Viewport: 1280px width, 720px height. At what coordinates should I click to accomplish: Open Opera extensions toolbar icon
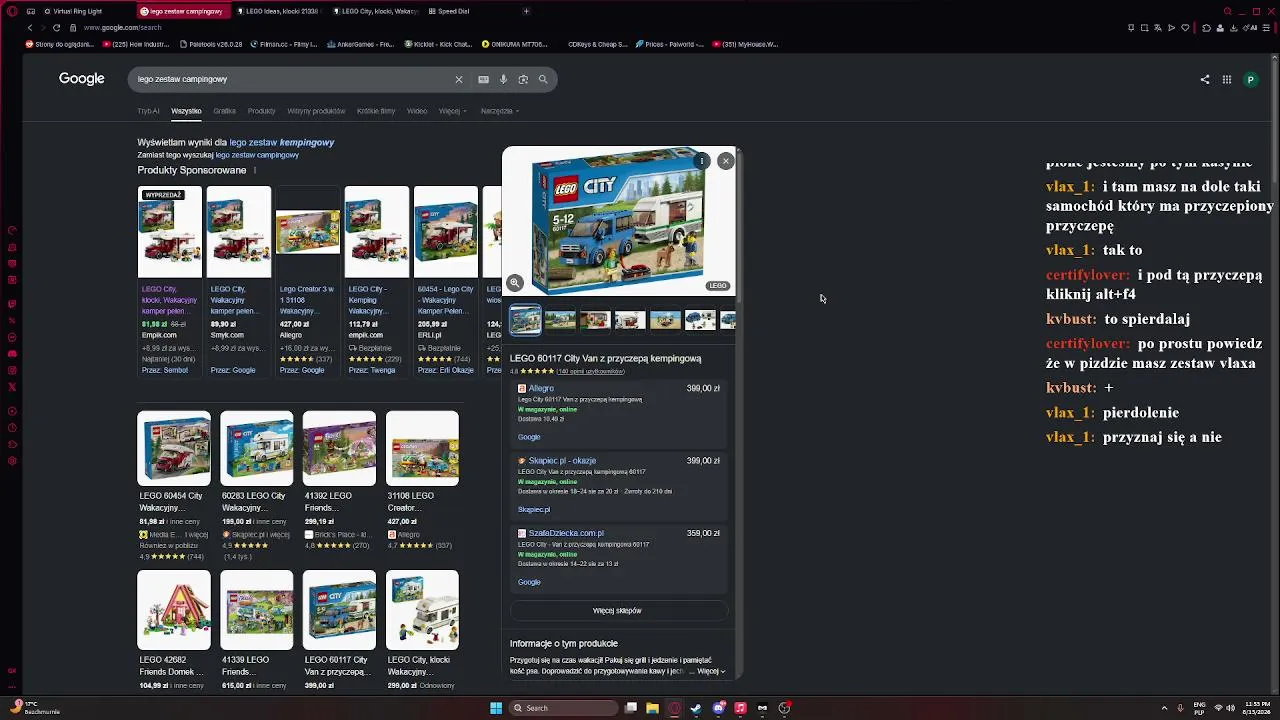pyautogui.click(x=1206, y=28)
